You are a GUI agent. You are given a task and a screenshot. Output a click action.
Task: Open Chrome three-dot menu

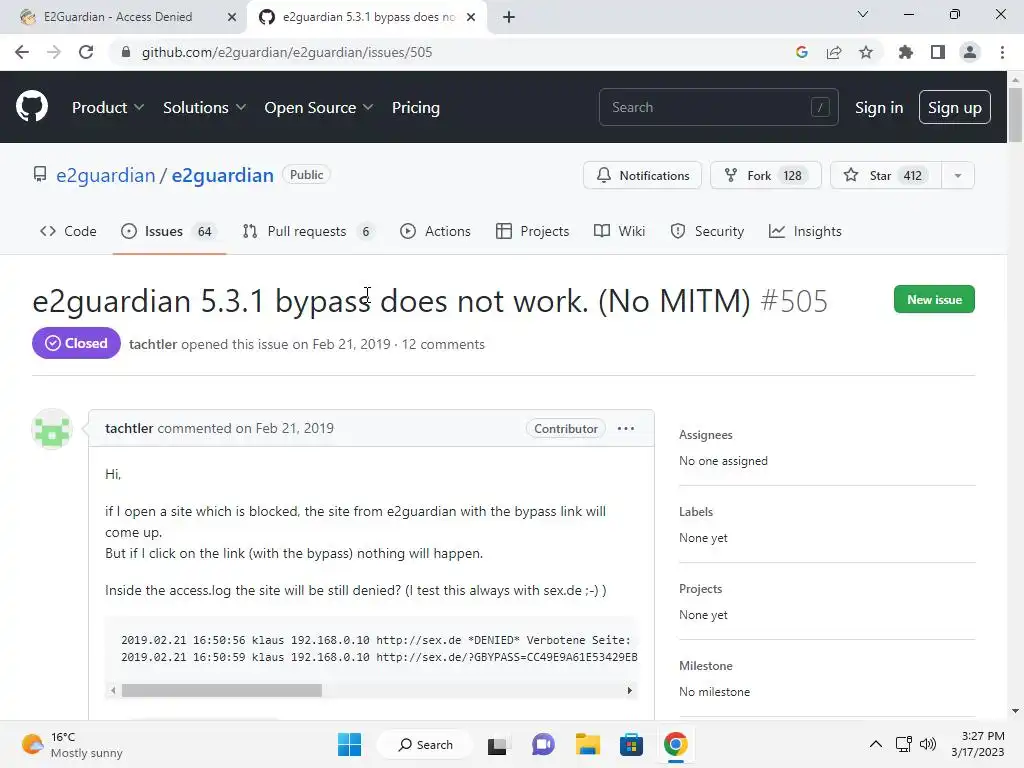1002,52
